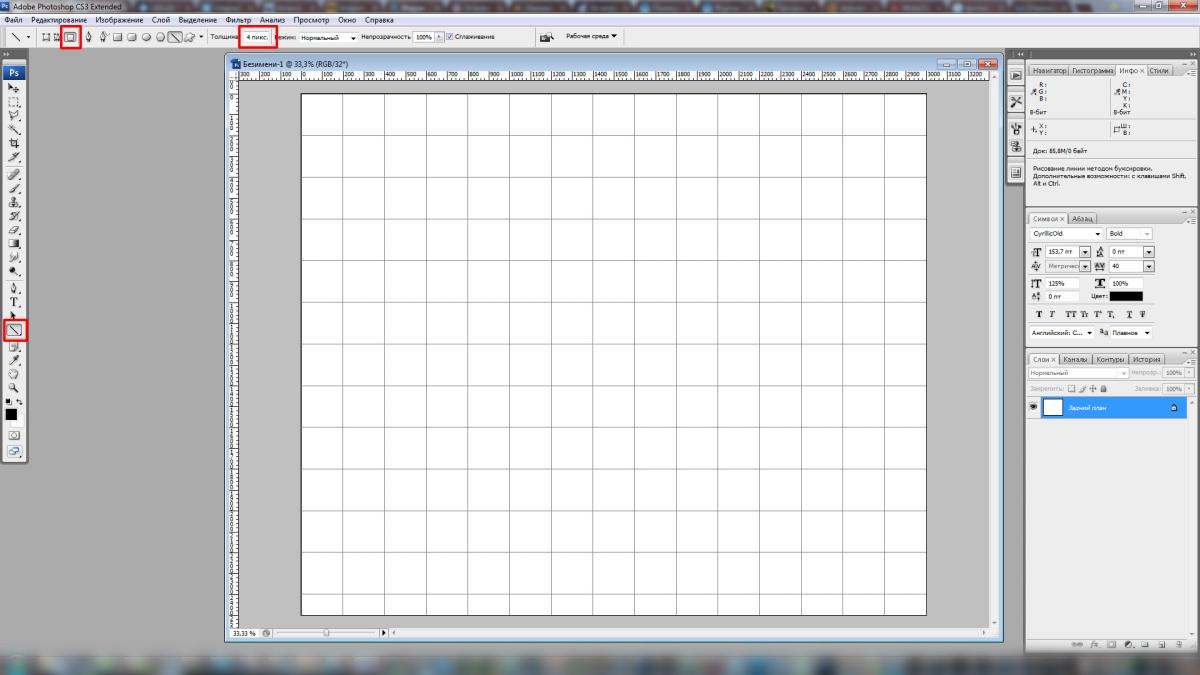
Task: Open the Рабочая среда workspace dropdown
Action: pyautogui.click(x=591, y=36)
